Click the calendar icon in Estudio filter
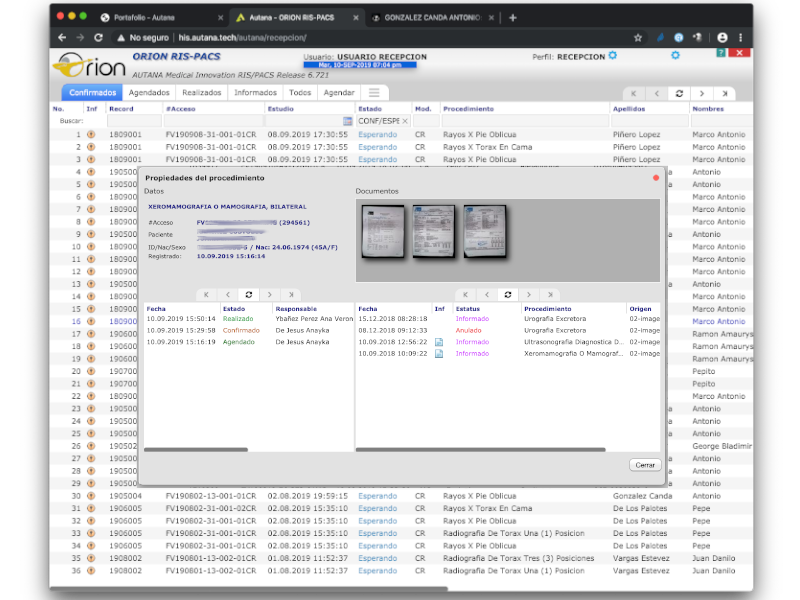Screen dimensions: 800x600 347,121
